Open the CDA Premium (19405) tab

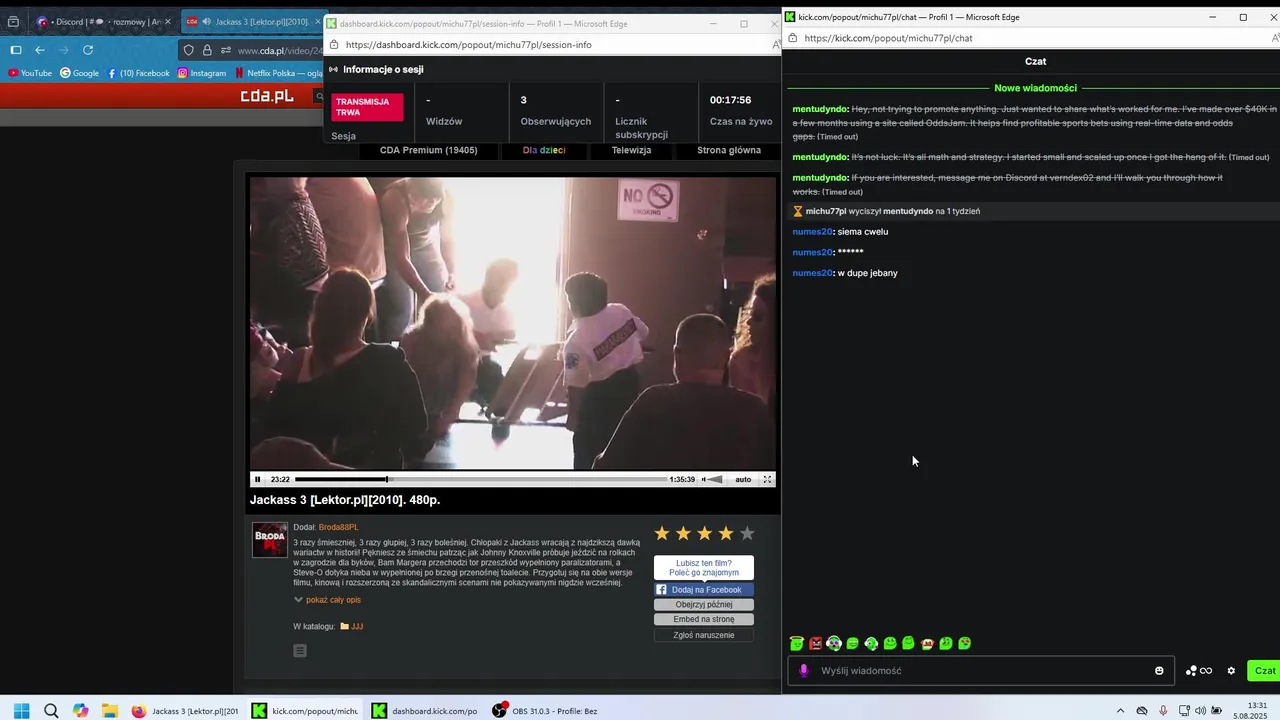[x=428, y=150]
